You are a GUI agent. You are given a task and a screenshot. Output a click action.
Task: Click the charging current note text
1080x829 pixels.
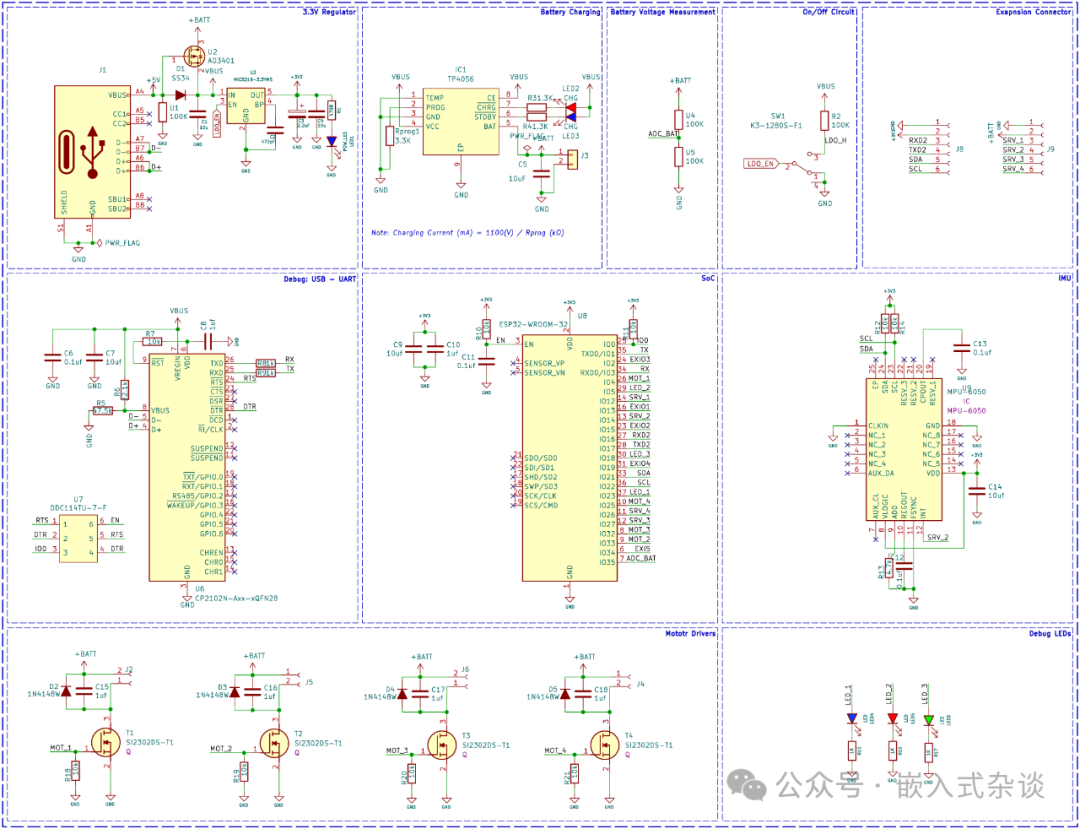click(x=468, y=233)
